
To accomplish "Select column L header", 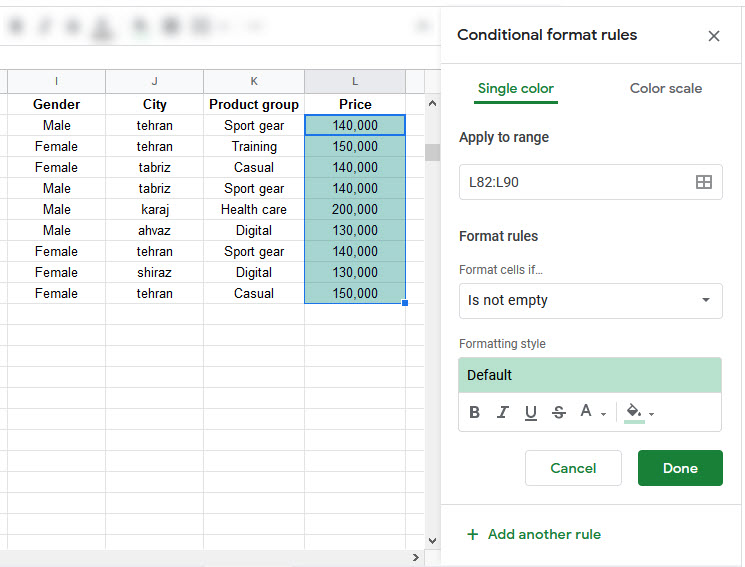I will (x=355, y=81).
